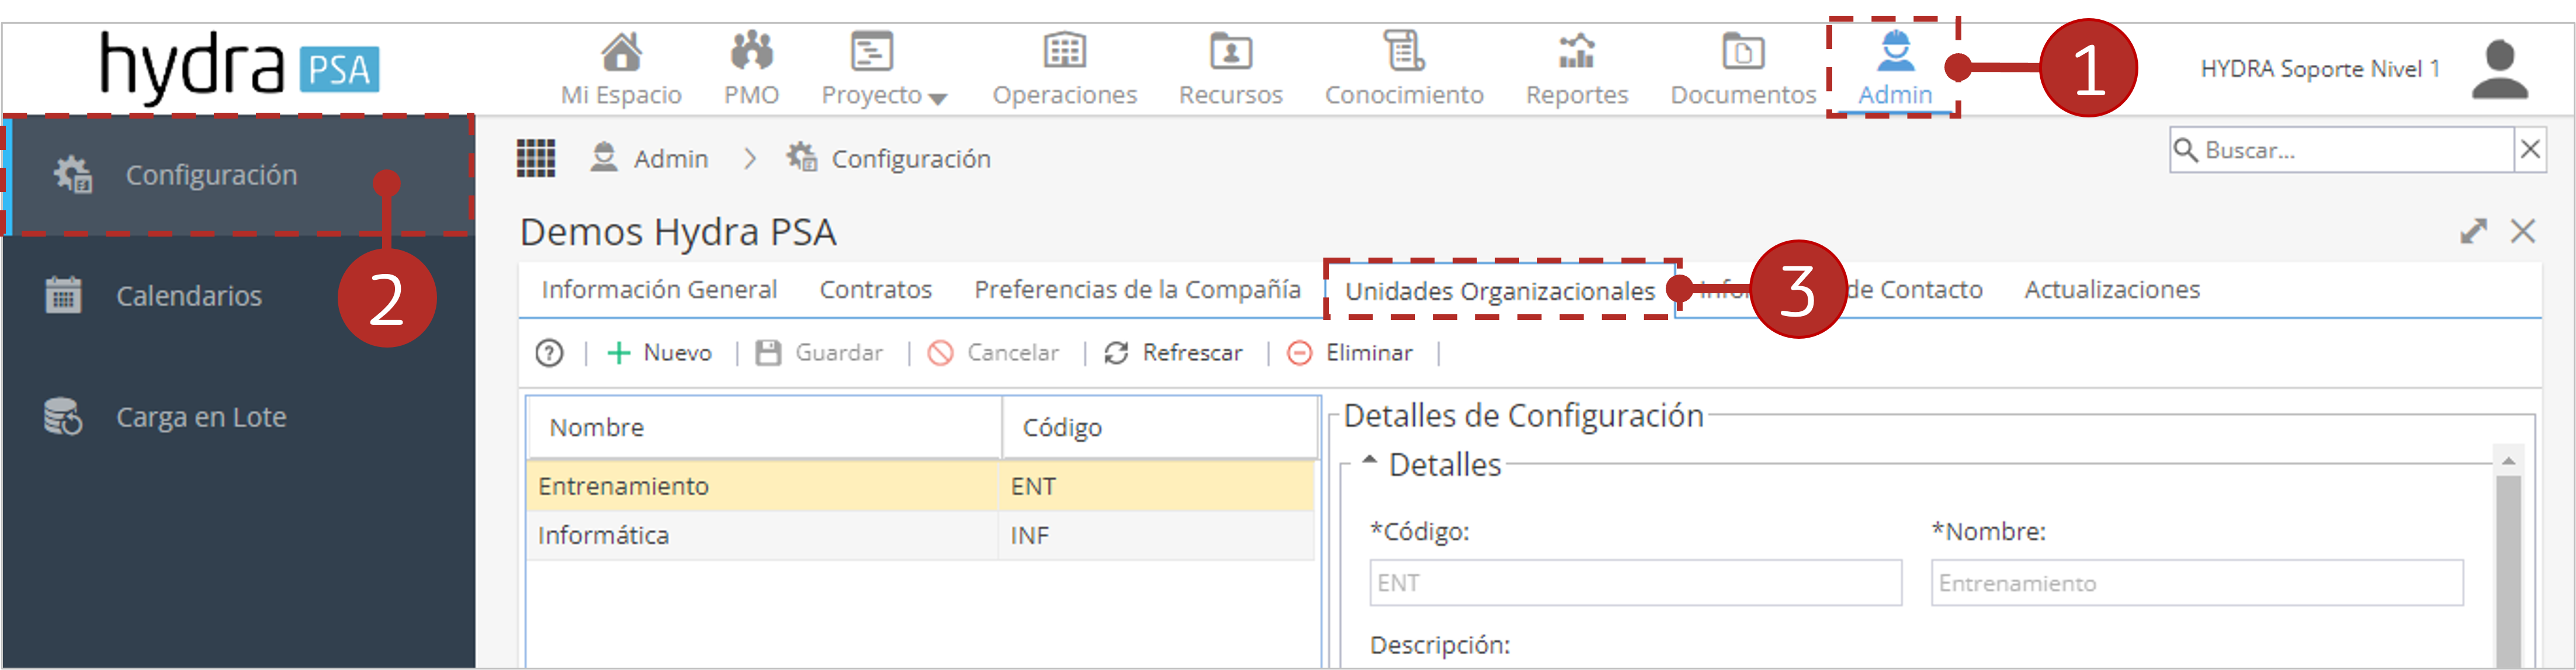2576x670 pixels.
Task: Open the apps grid menu icon
Action: tap(536, 158)
